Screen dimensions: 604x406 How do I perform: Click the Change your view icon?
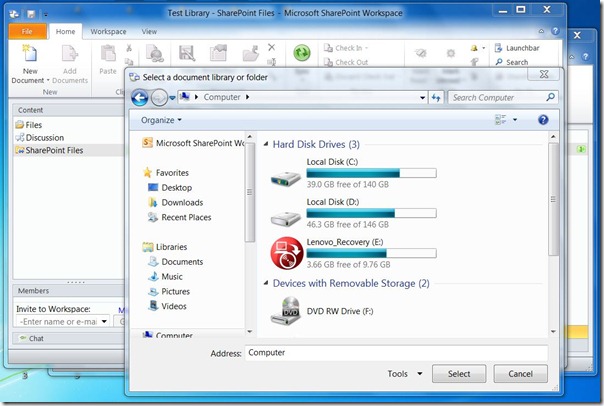(x=500, y=120)
